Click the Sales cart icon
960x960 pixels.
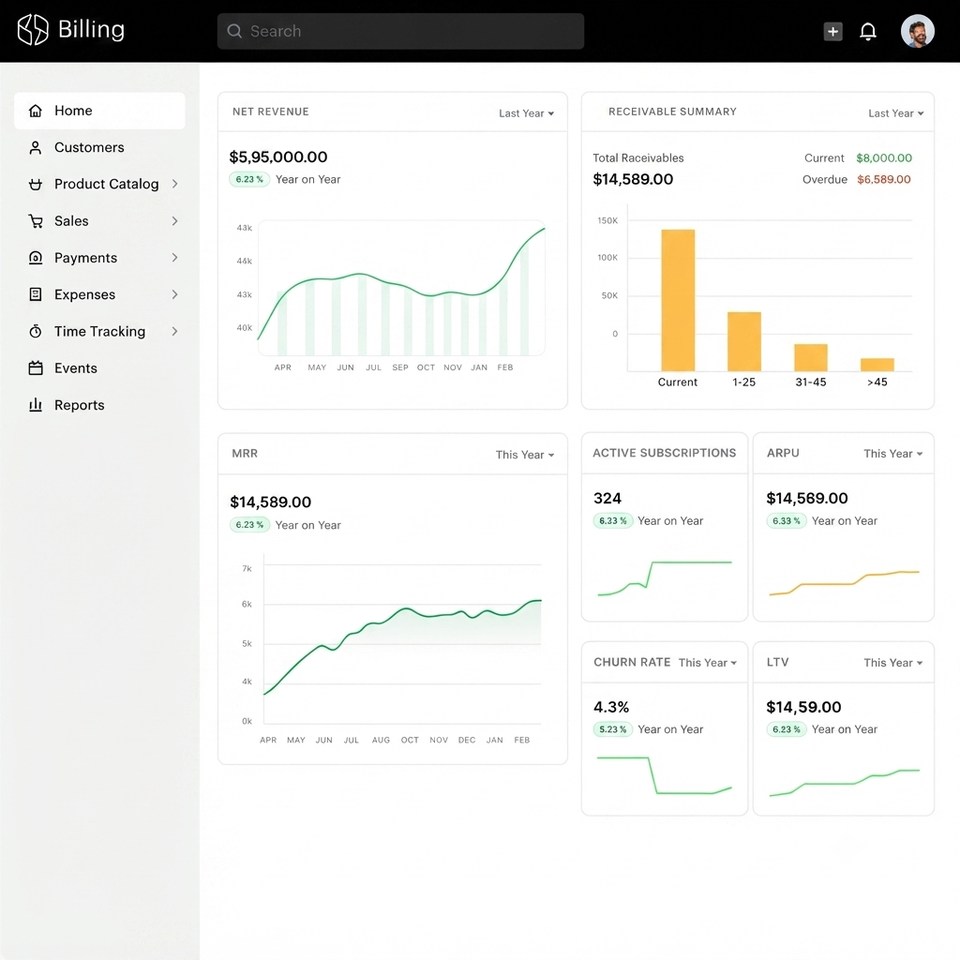click(36, 221)
